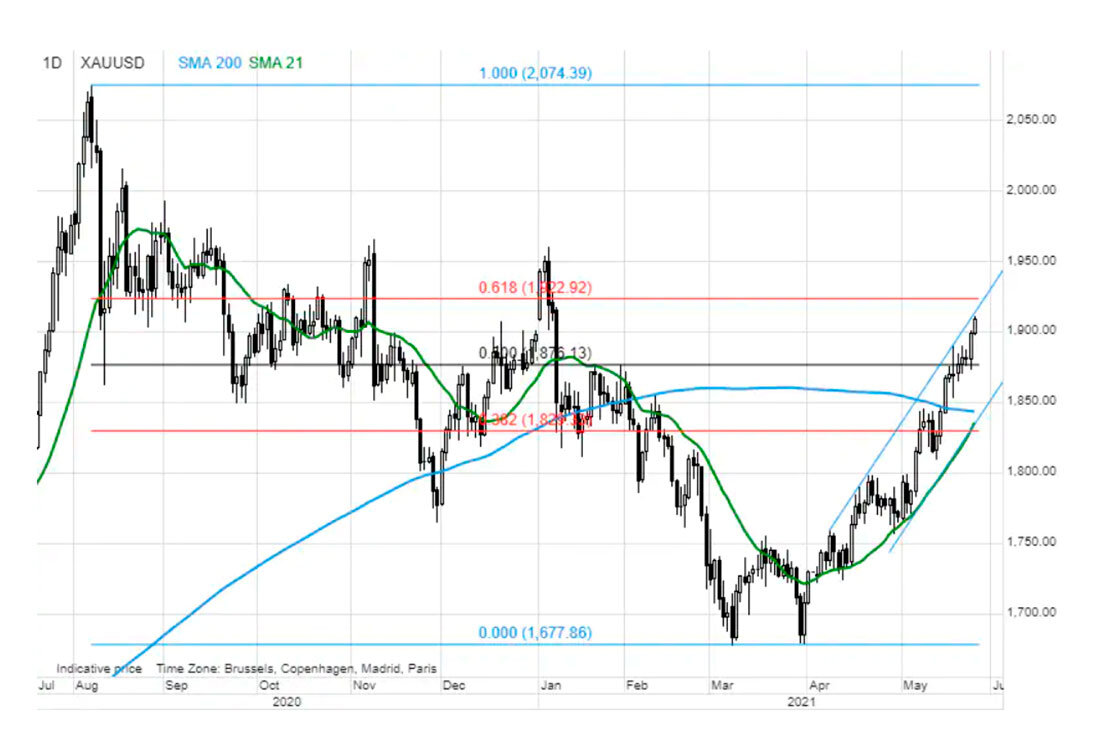Click the Jan label on time axis
1100x746 pixels.
click(x=551, y=686)
